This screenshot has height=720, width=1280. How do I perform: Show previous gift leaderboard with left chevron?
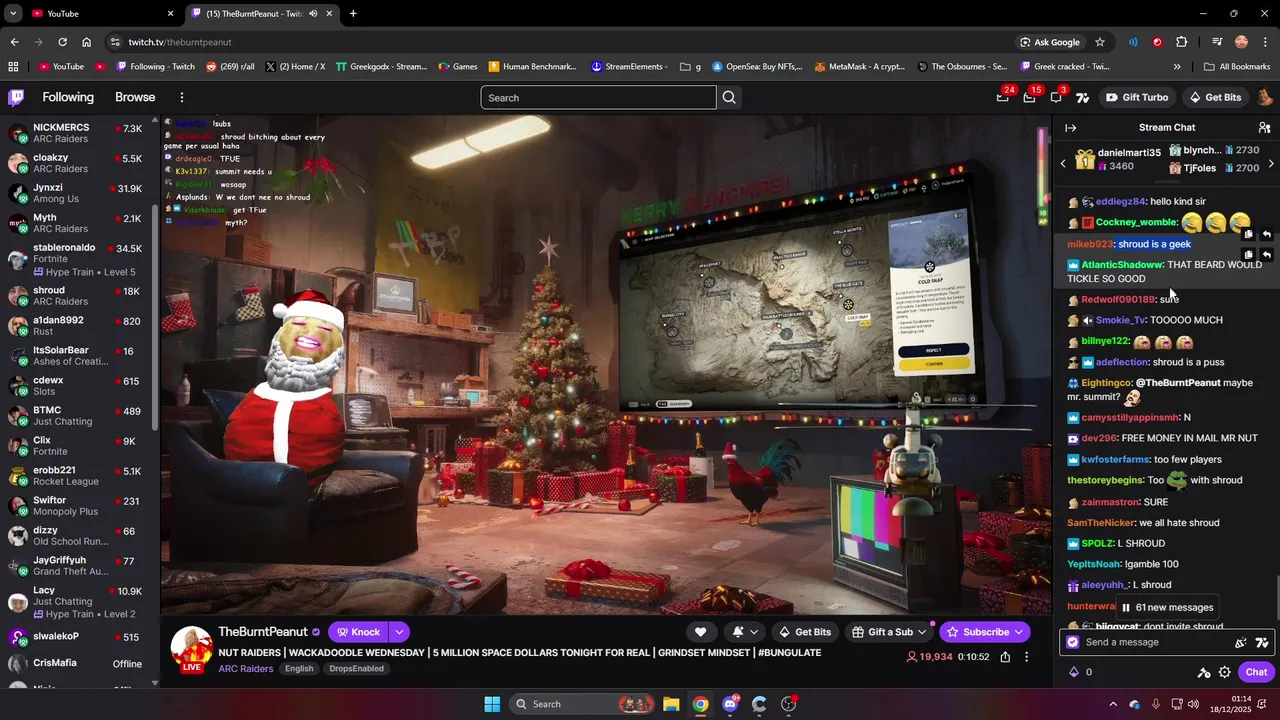point(1063,163)
